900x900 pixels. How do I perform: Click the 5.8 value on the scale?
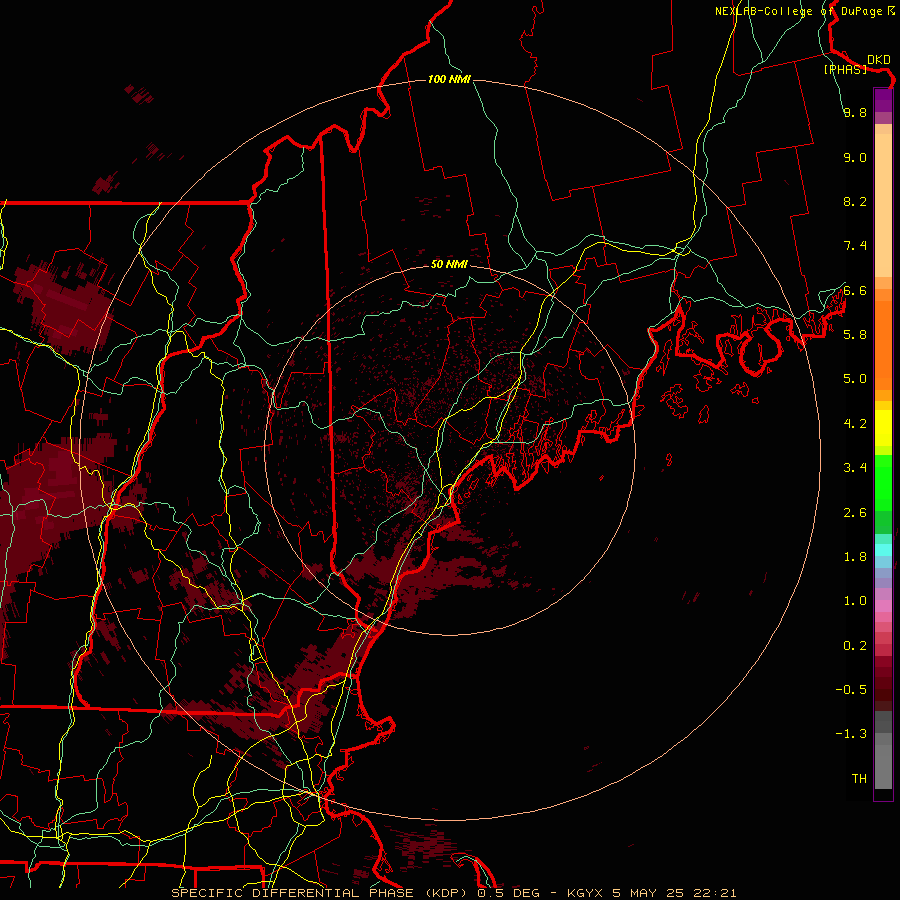pos(855,335)
